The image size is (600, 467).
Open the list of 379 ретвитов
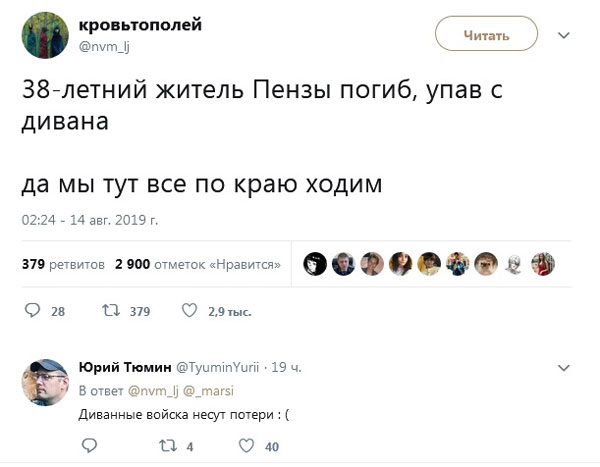pyautogui.click(x=63, y=265)
